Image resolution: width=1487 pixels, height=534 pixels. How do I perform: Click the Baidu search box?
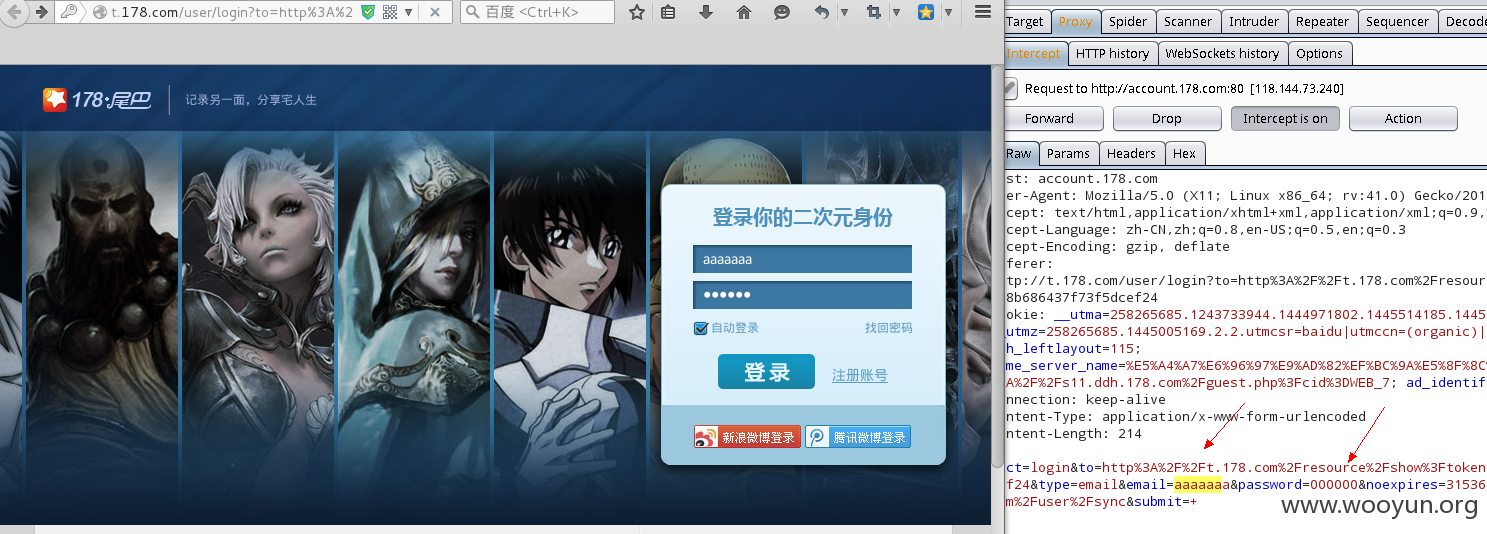pos(537,12)
